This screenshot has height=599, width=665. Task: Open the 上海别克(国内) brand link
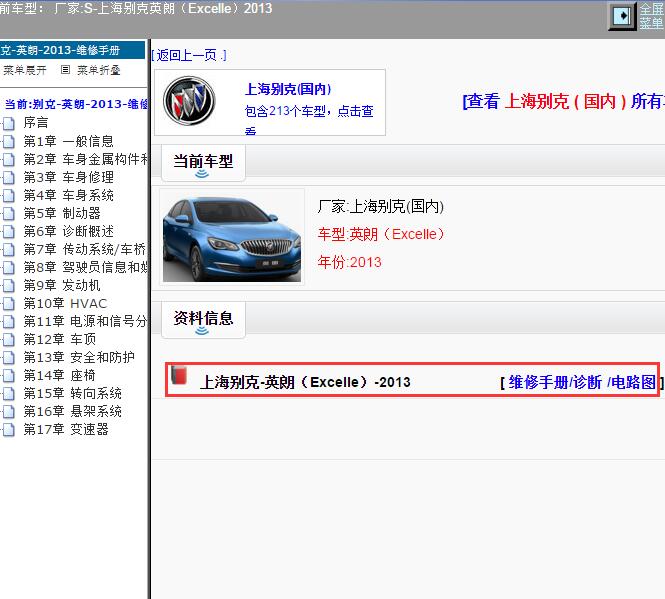288,89
